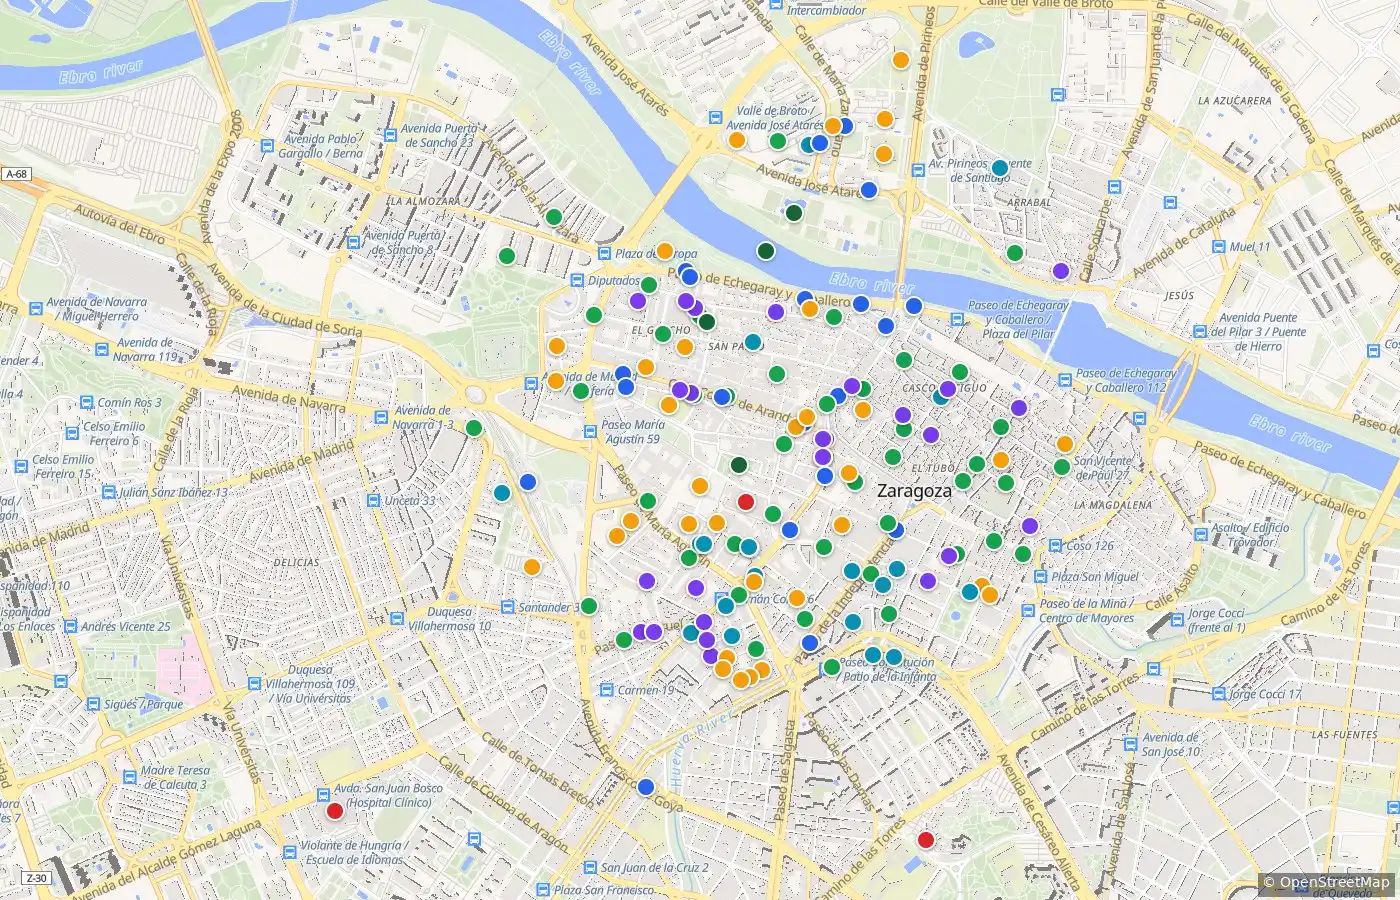Select the LAS FUENTES district label
Viewport: 1400px width, 900px height.
click(1344, 735)
